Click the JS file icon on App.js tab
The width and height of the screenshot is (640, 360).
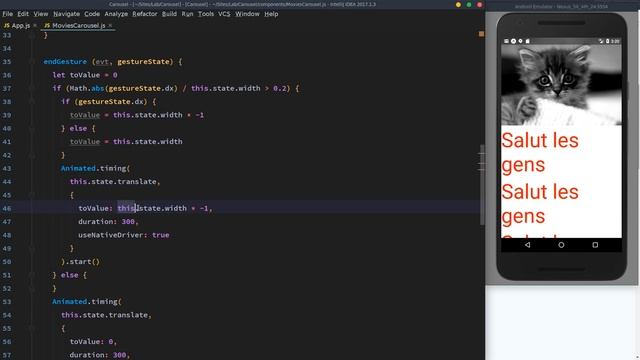point(7,25)
